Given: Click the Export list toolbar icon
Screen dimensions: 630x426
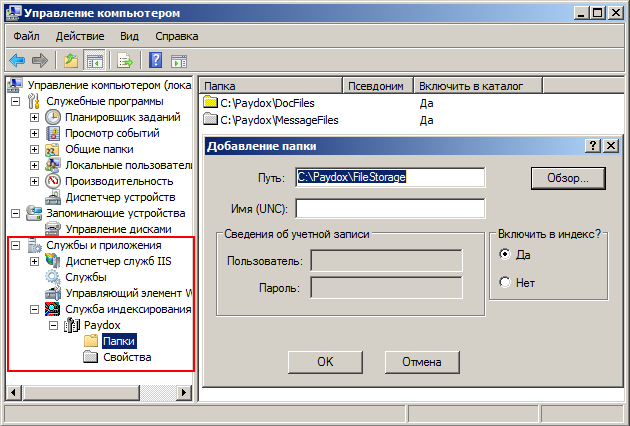Looking at the screenshot, I should point(126,60).
